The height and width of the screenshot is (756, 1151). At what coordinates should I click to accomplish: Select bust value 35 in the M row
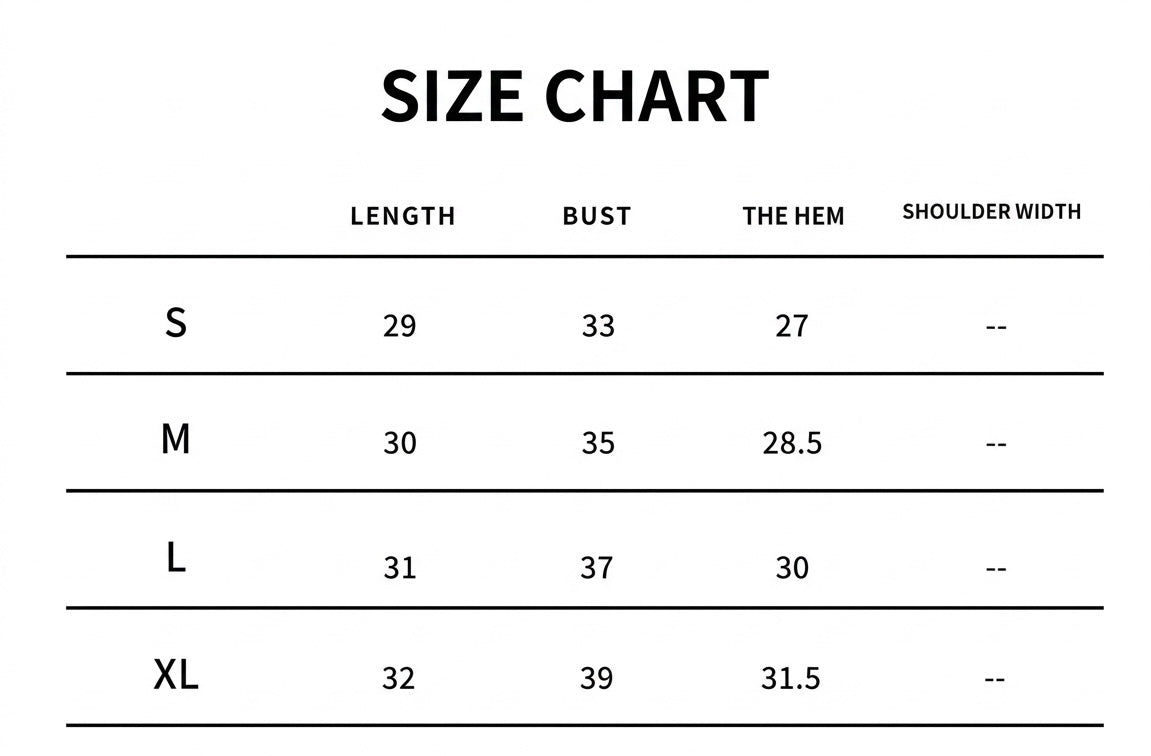point(598,443)
